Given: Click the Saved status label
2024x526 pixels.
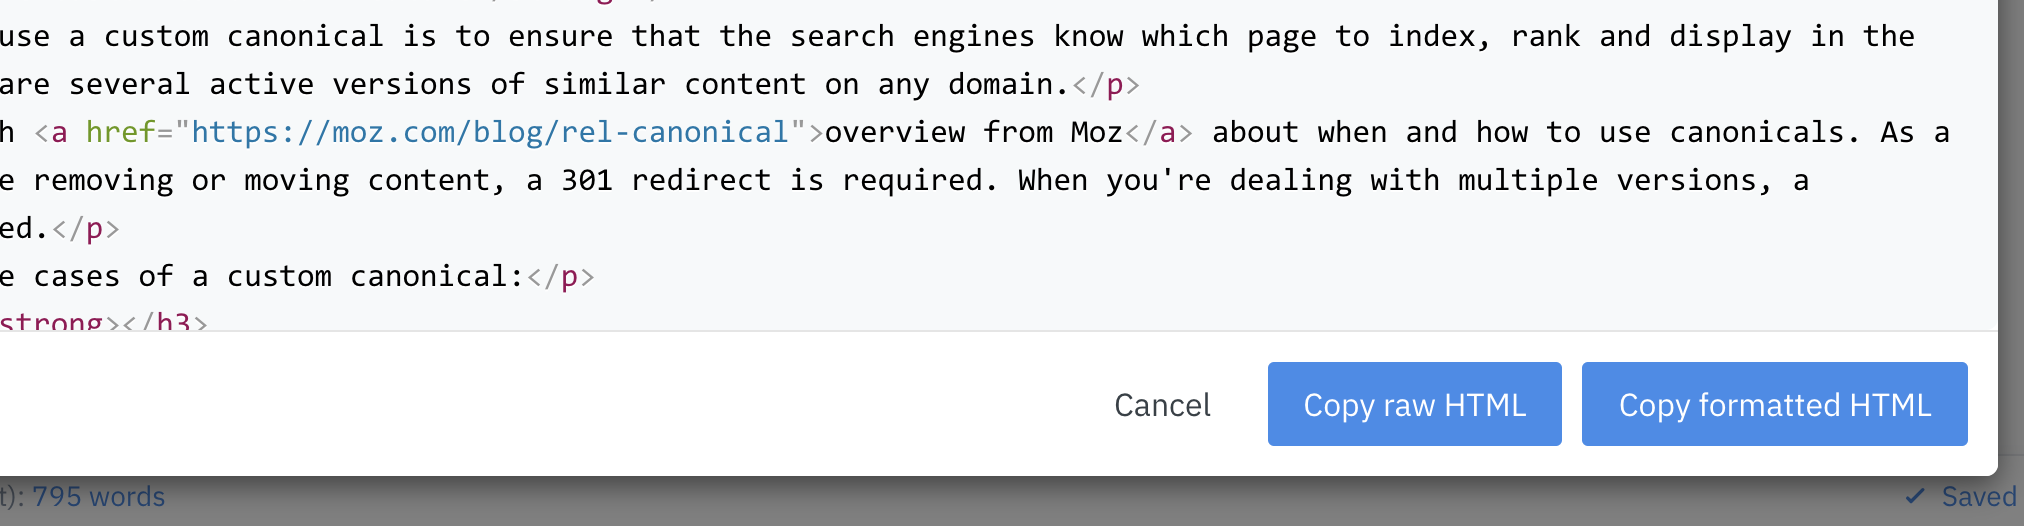Looking at the screenshot, I should [x=1978, y=497].
